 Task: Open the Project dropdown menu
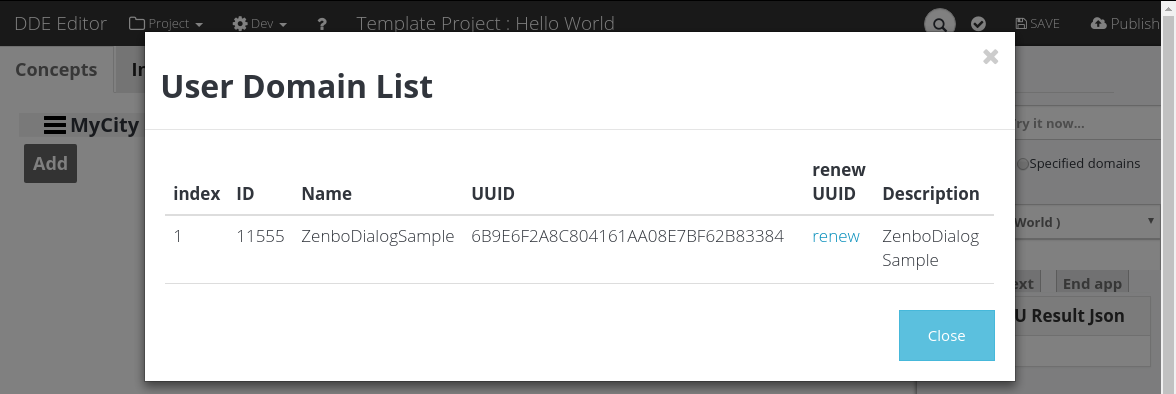click(166, 24)
